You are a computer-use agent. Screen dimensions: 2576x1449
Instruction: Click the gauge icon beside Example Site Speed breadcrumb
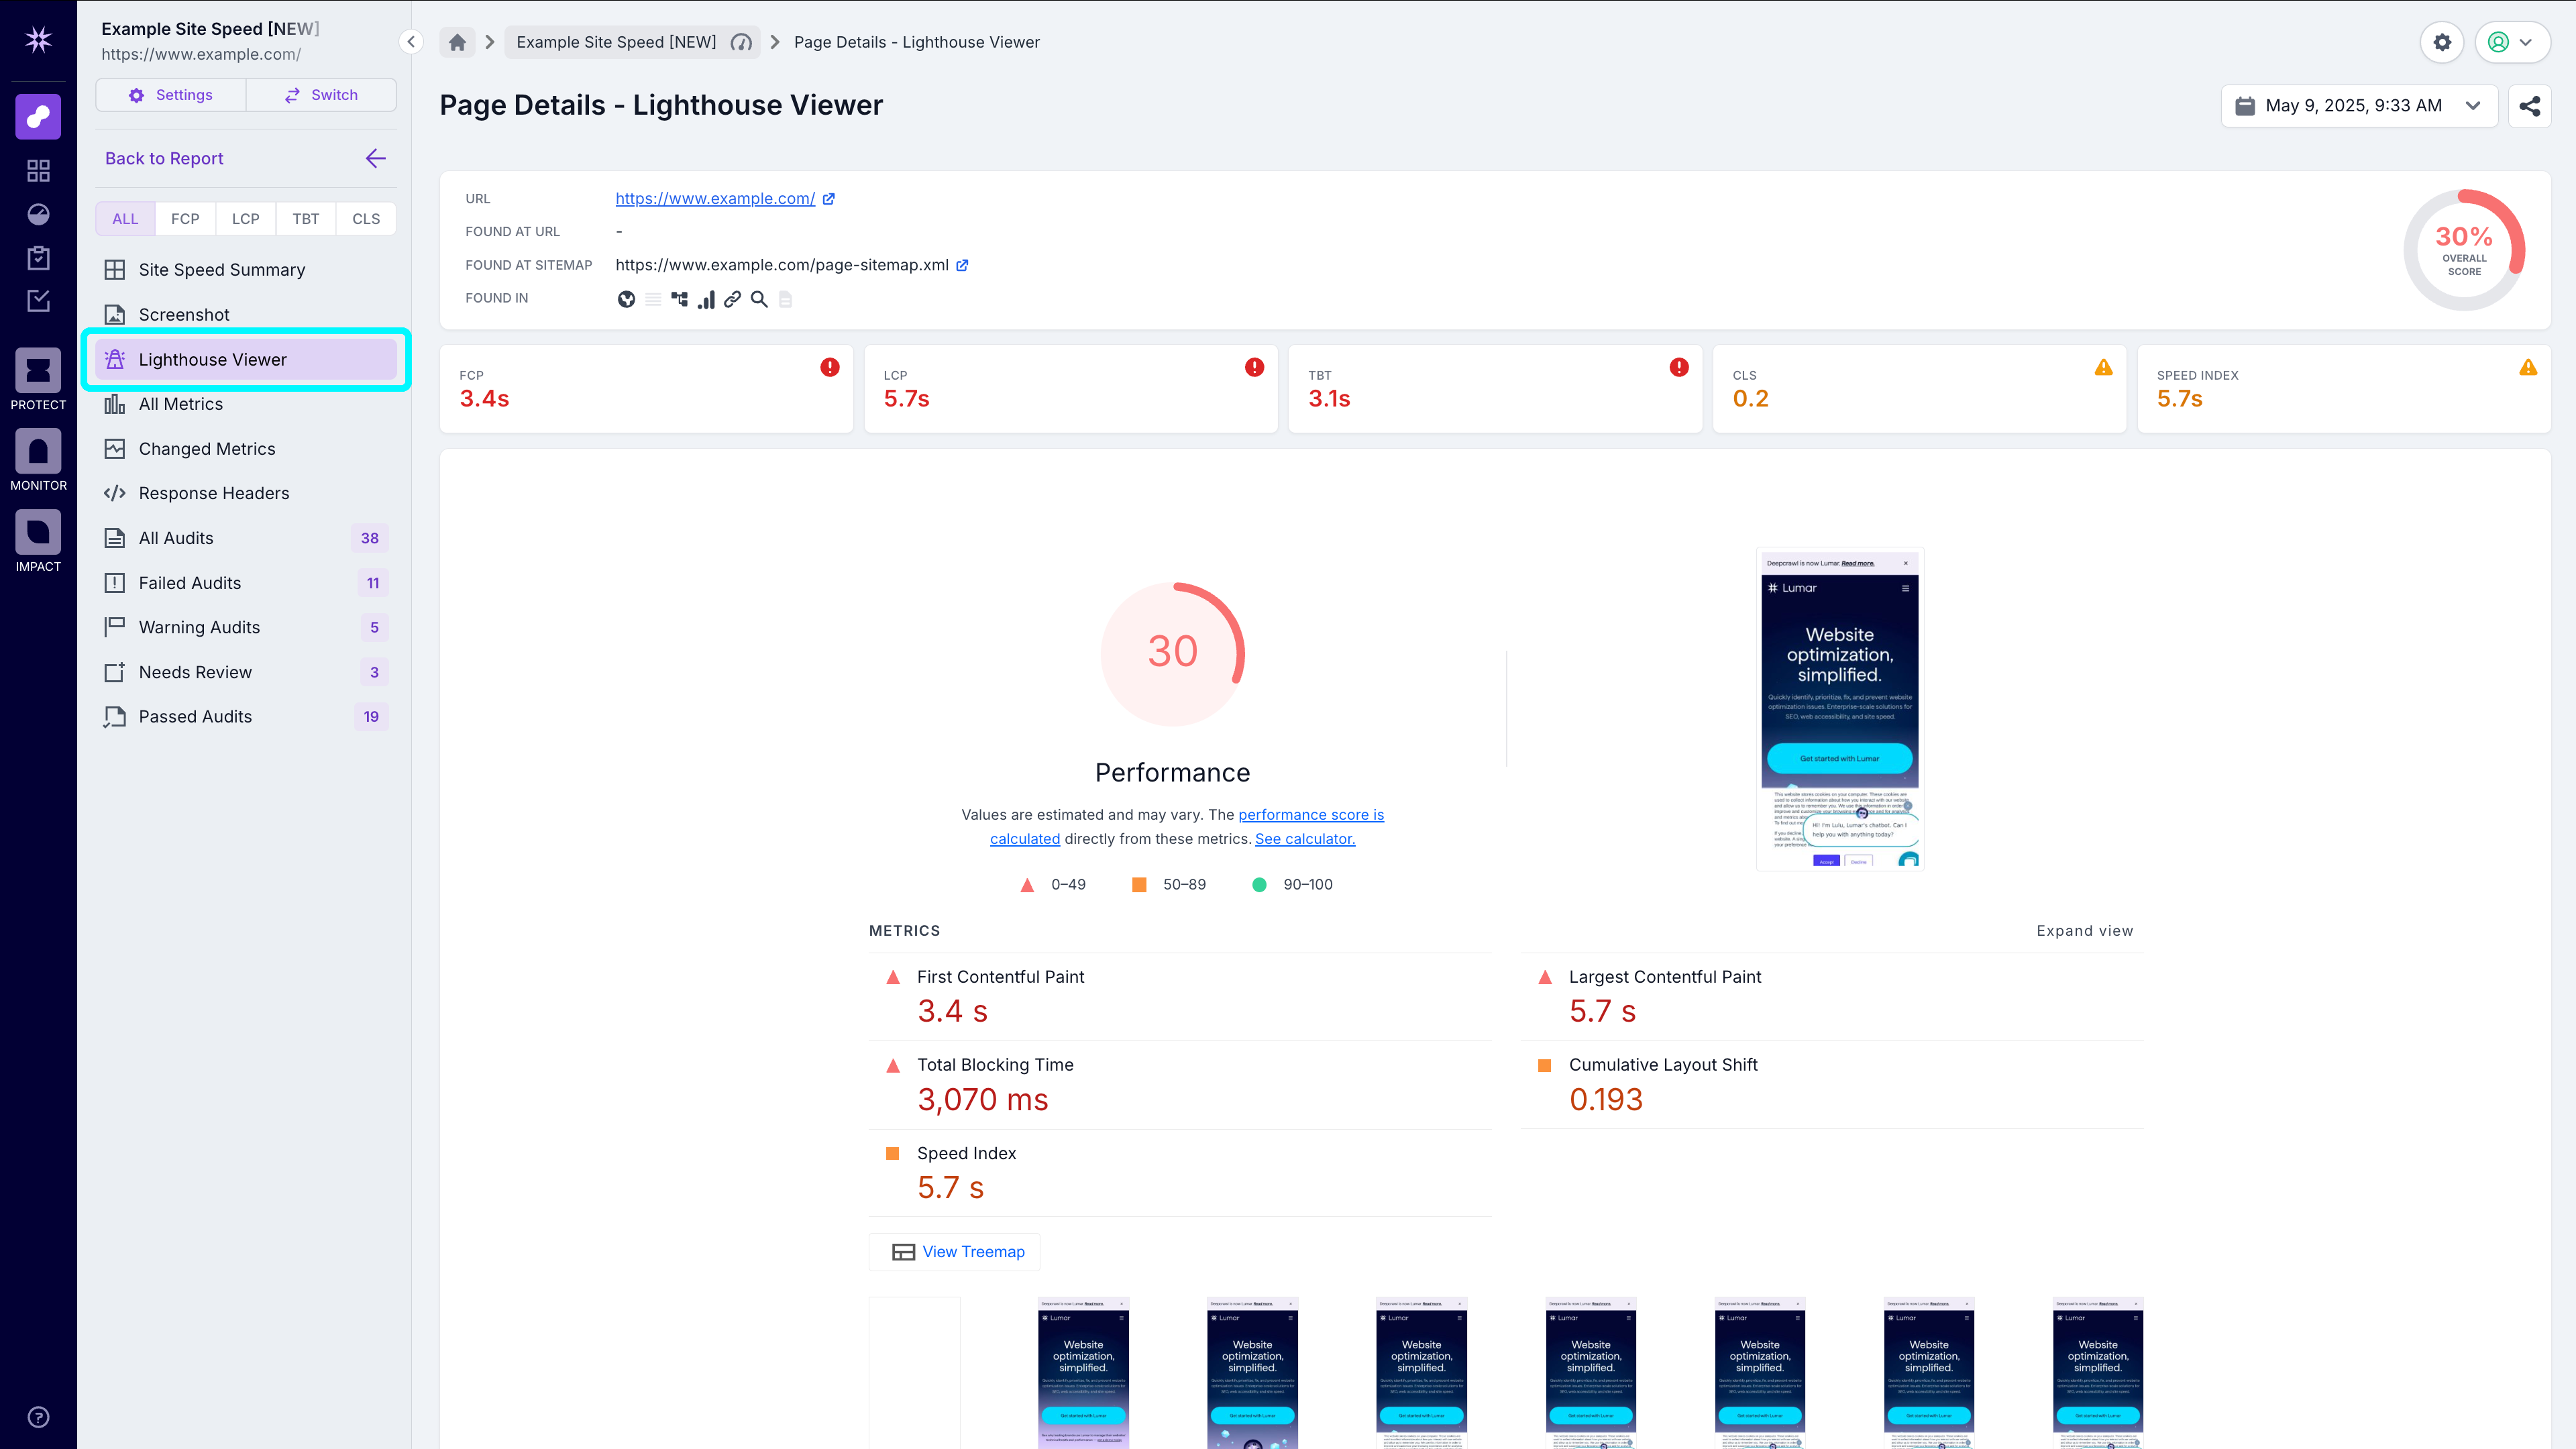click(741, 42)
